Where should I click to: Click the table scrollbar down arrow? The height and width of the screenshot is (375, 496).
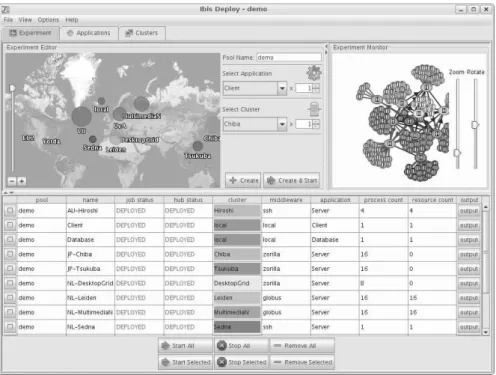[486, 332]
